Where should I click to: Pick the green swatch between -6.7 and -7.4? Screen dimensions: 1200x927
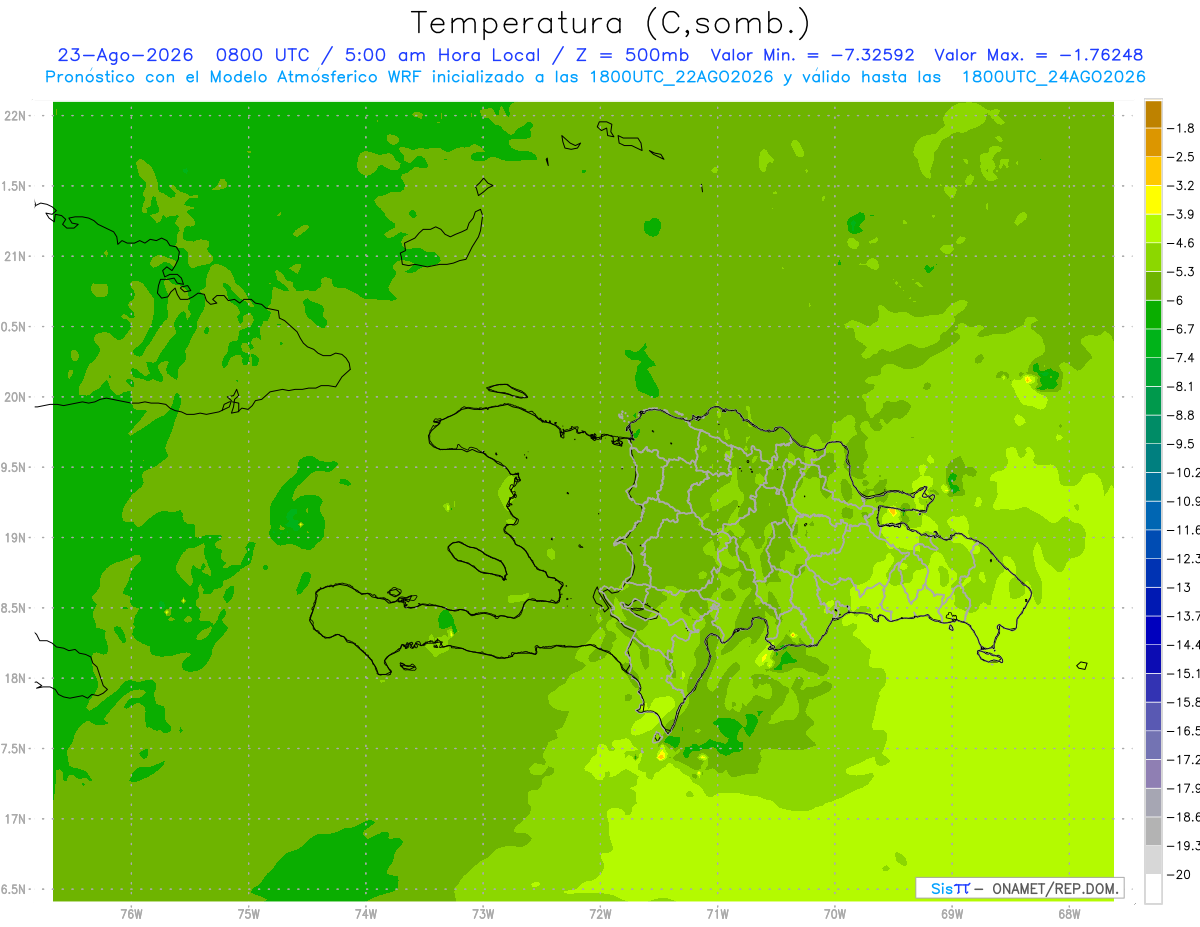(x=1153, y=343)
